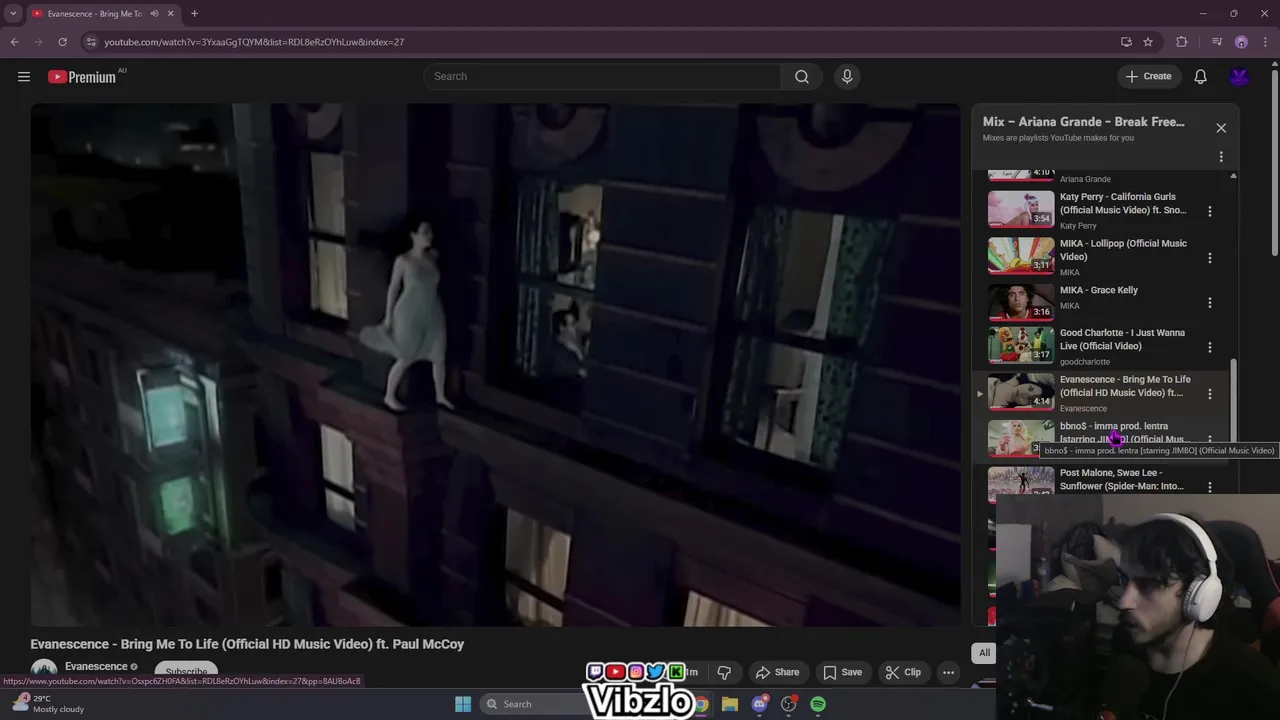Open the Chrome profile avatar
The height and width of the screenshot is (720, 1280).
tap(1241, 42)
